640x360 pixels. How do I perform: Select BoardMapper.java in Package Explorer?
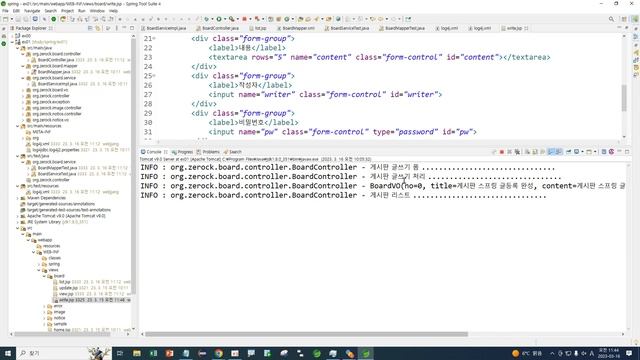click(54, 72)
